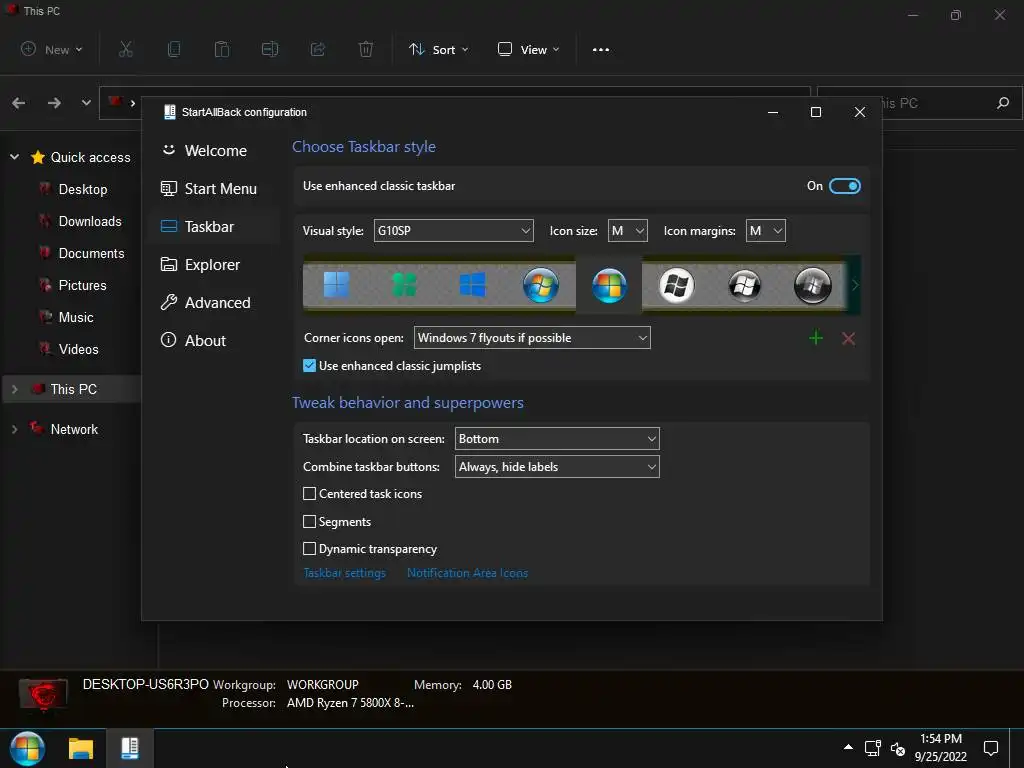
Task: Open the Notification Area Icons link
Action: [468, 573]
